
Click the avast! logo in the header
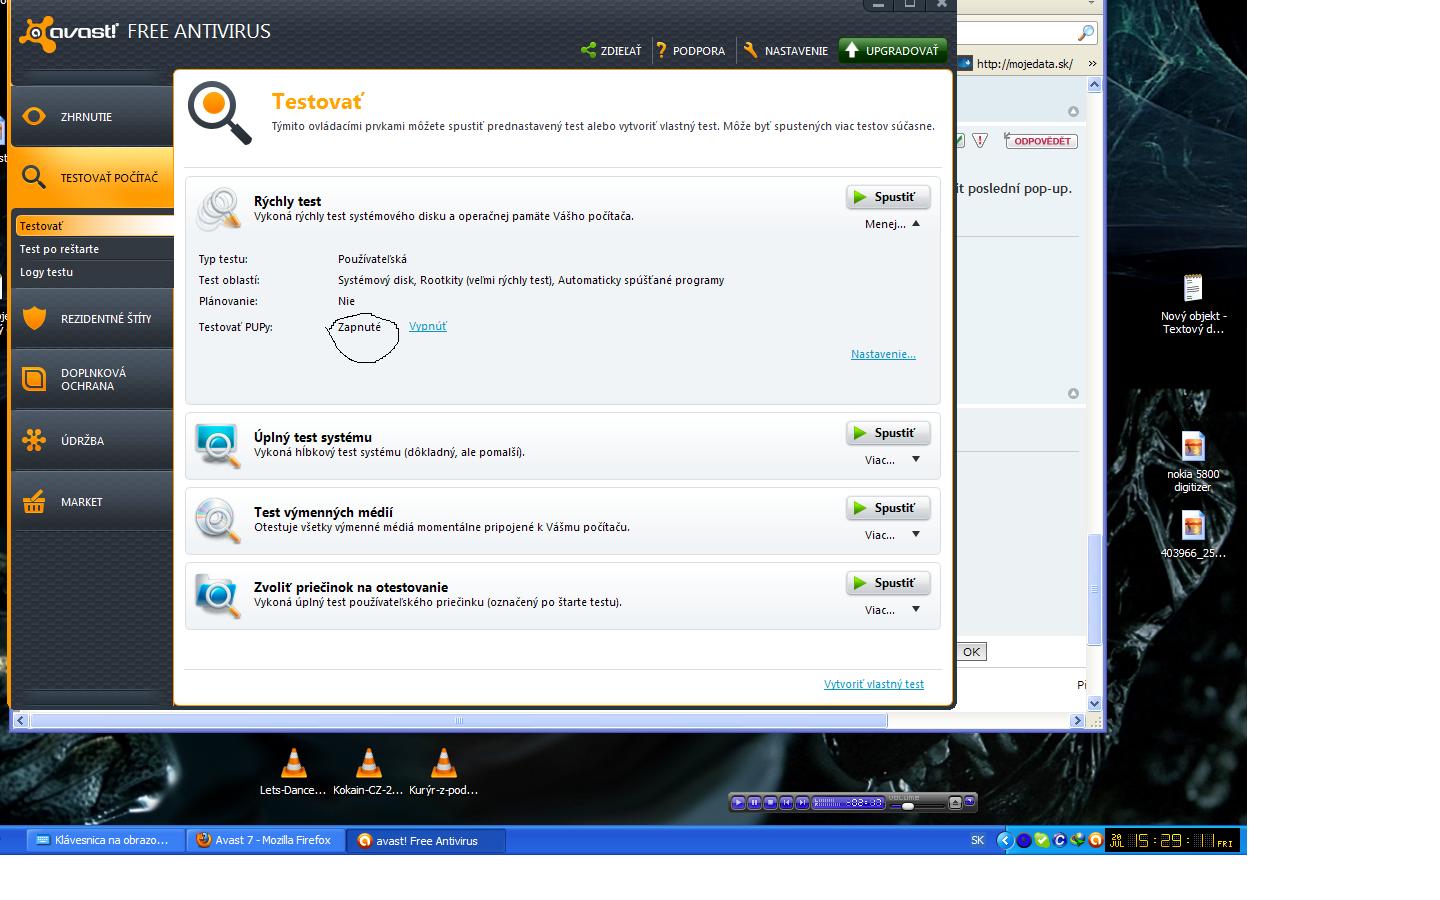(x=68, y=32)
